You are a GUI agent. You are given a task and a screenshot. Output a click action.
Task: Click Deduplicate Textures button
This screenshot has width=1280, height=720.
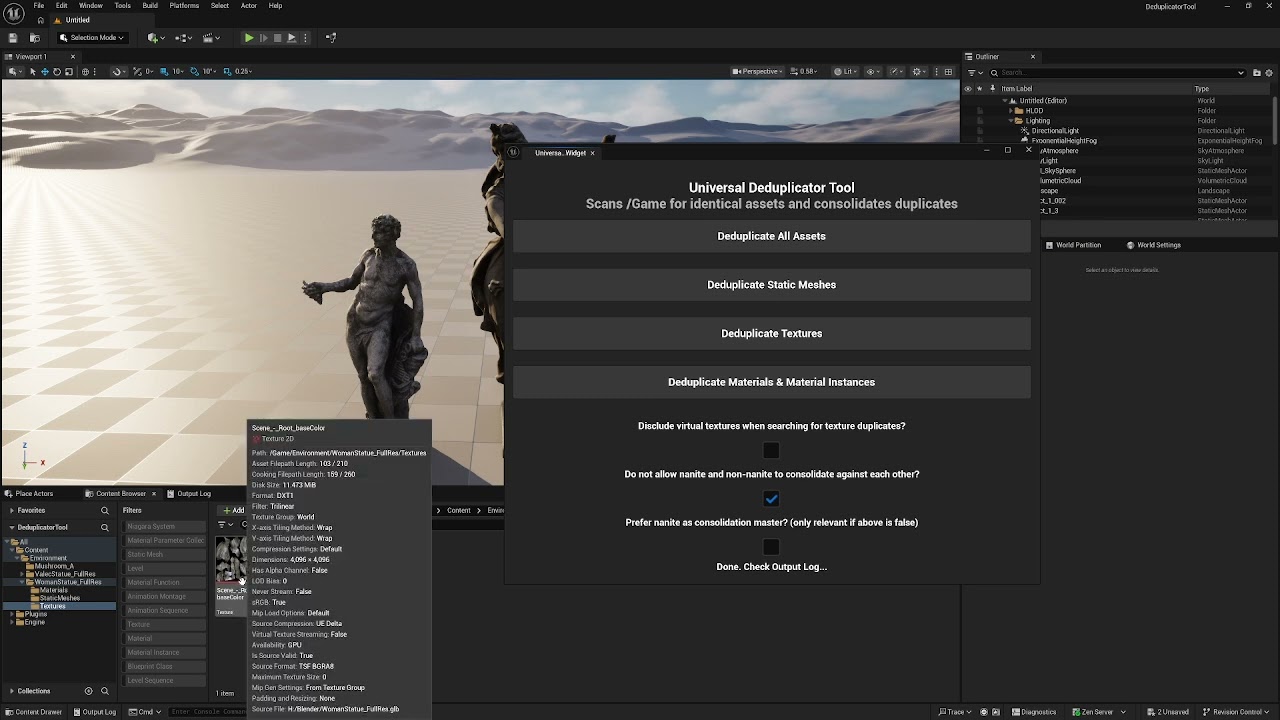coord(771,334)
